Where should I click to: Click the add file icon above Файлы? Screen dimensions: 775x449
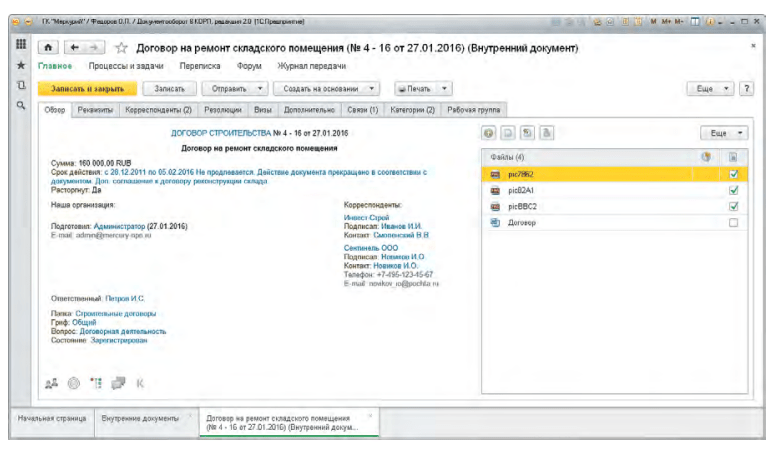pos(489,133)
